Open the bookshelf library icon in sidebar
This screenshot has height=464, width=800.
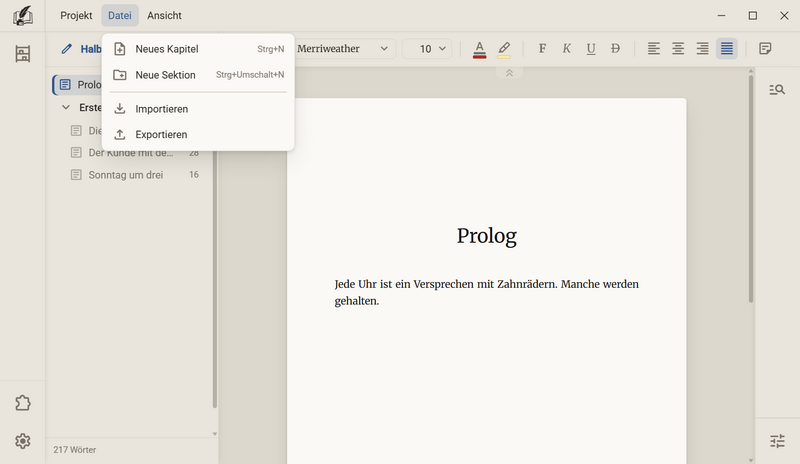tap(22, 54)
